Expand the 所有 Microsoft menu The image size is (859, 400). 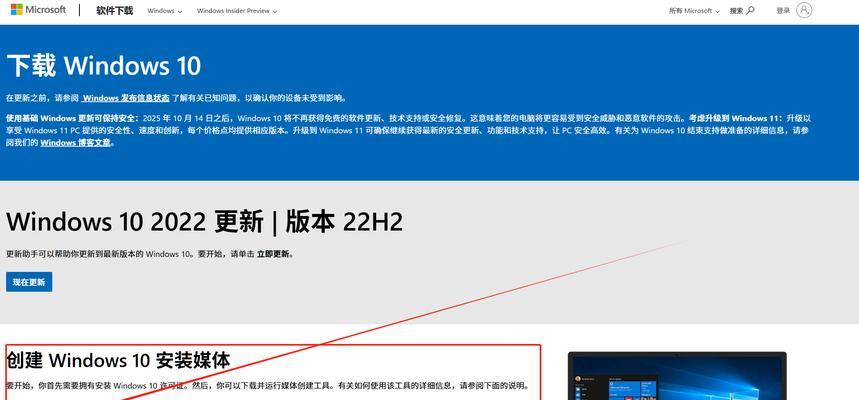694,11
